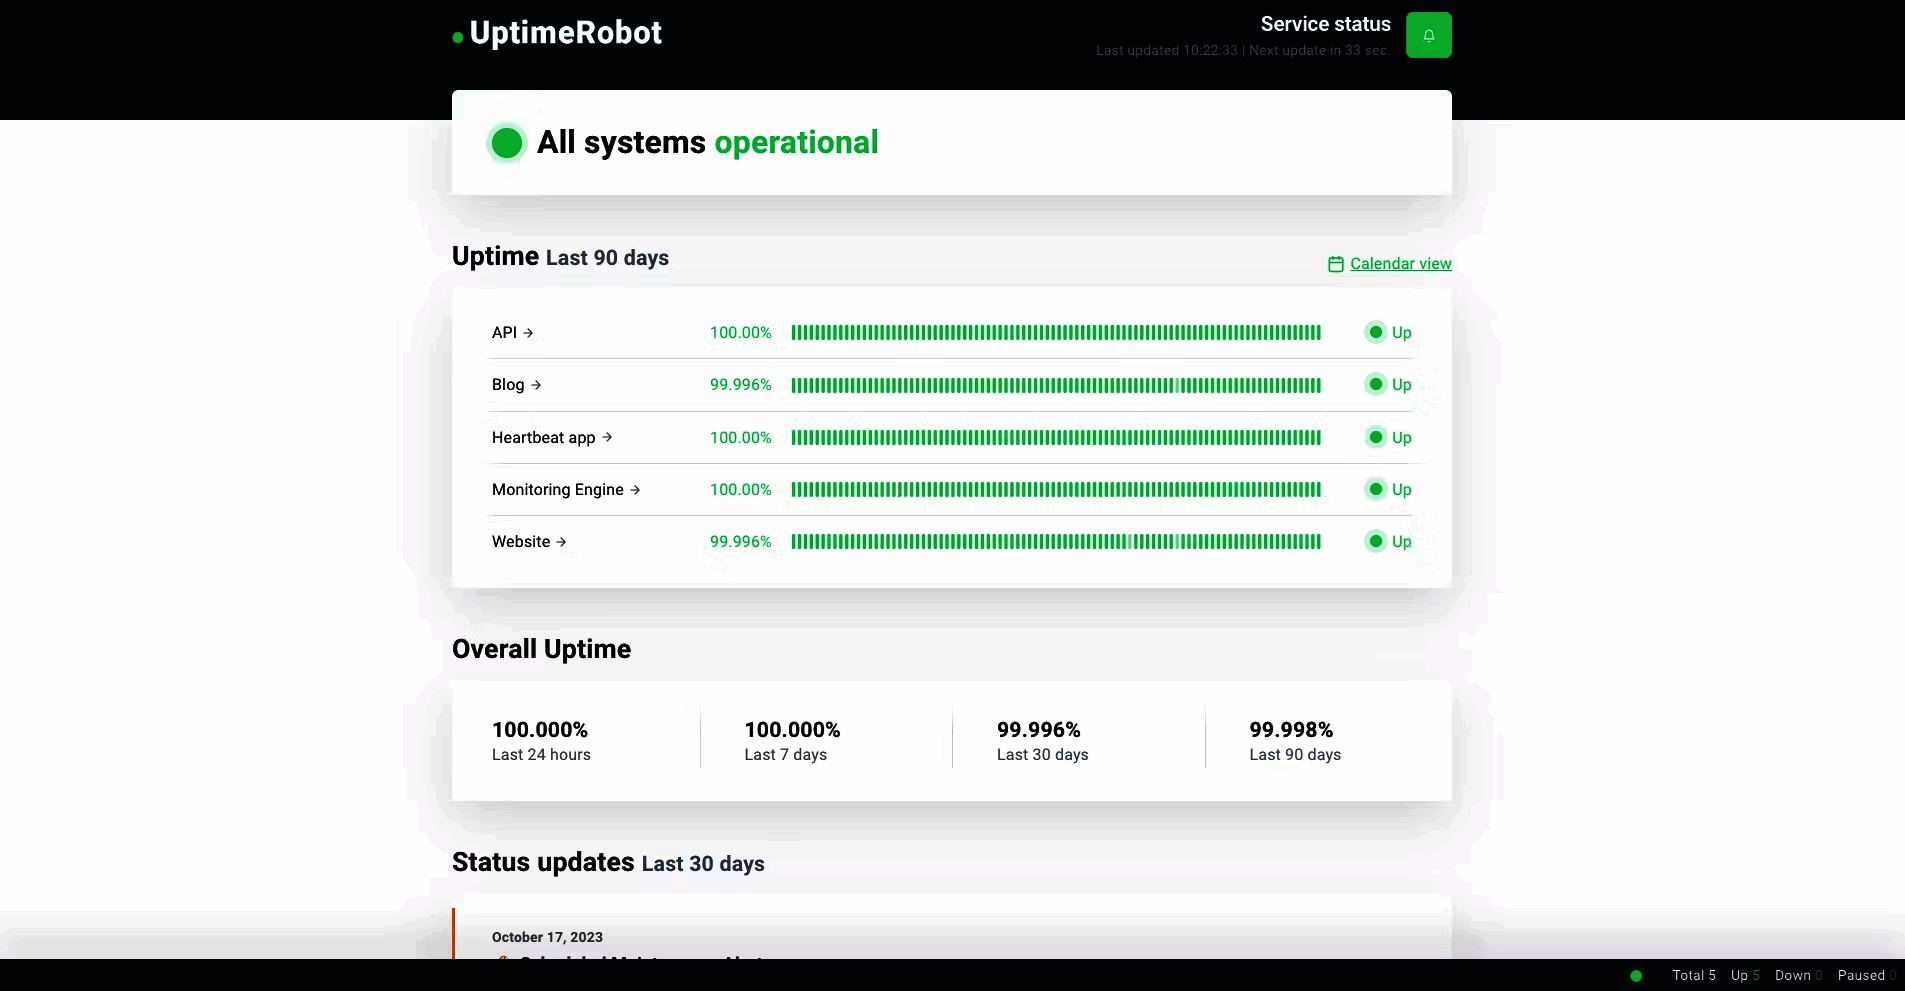This screenshot has width=1905, height=991.
Task: Click the Website uptime bar chart
Action: 1056,542
